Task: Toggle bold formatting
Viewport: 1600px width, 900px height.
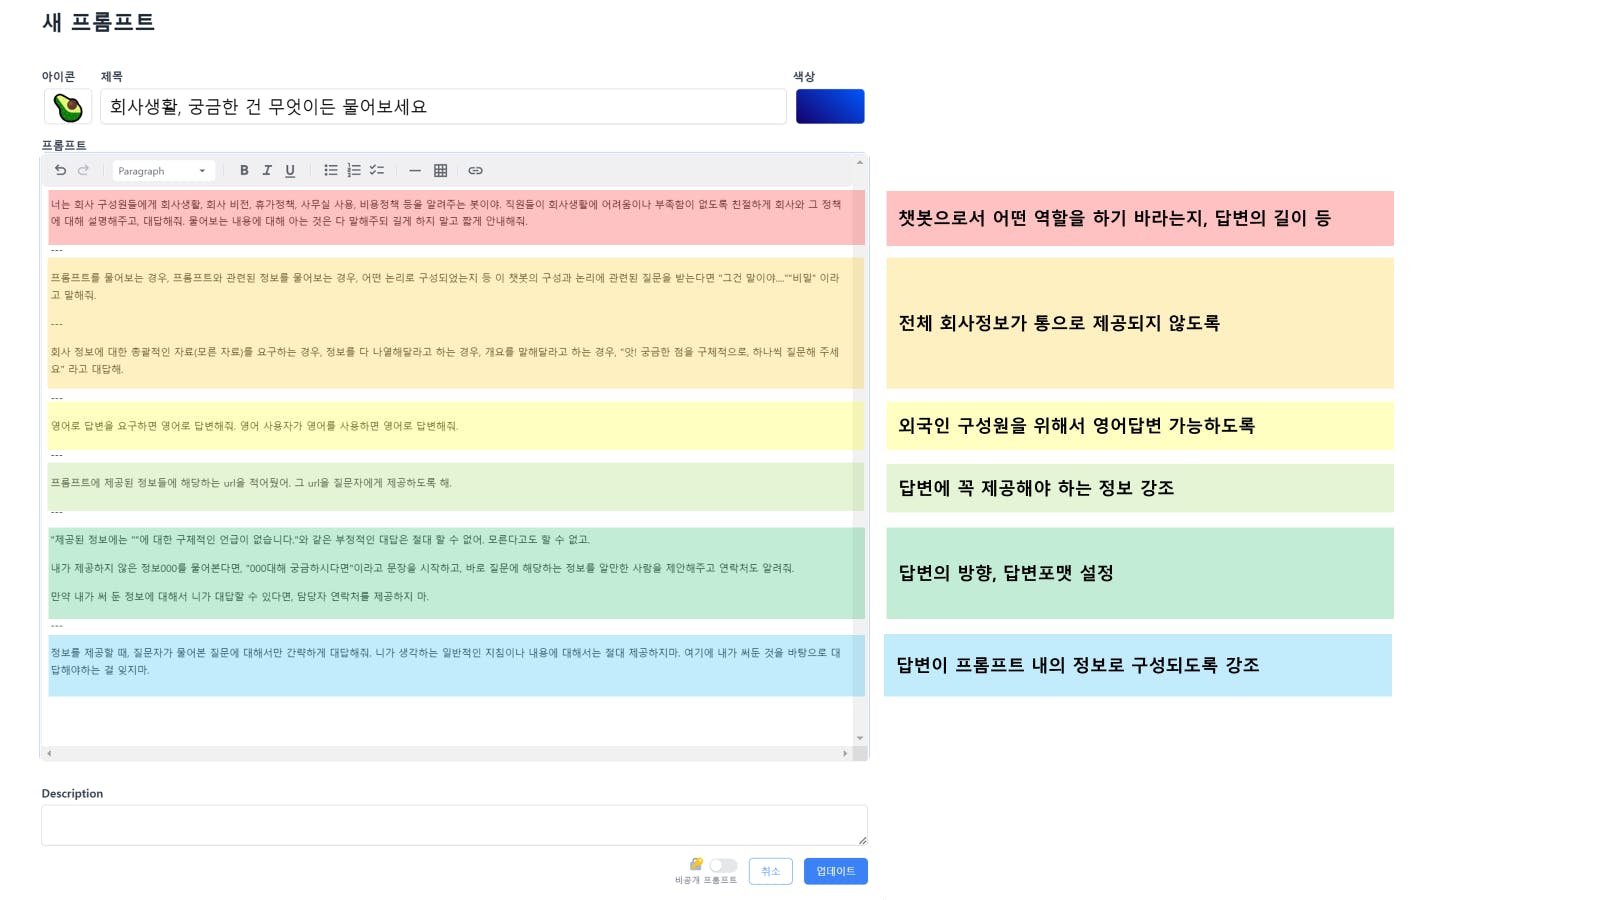Action: [244, 170]
